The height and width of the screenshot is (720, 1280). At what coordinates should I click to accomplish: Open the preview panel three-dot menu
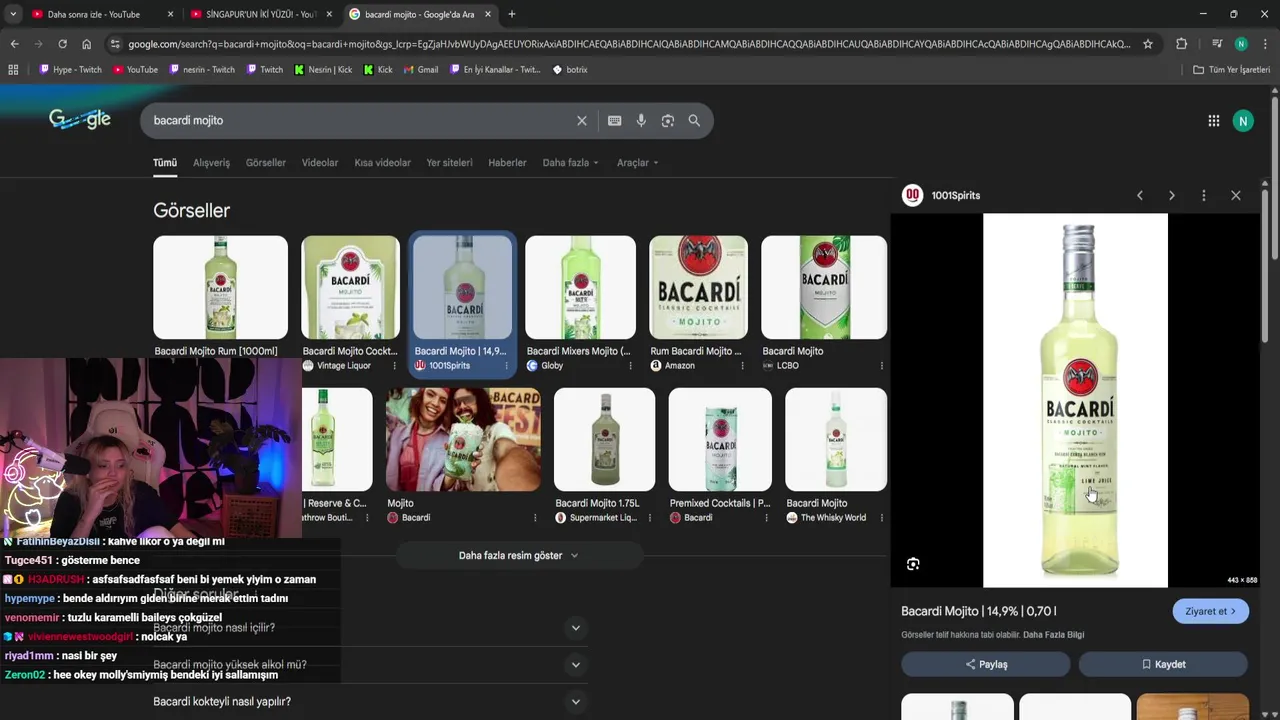(x=1204, y=196)
